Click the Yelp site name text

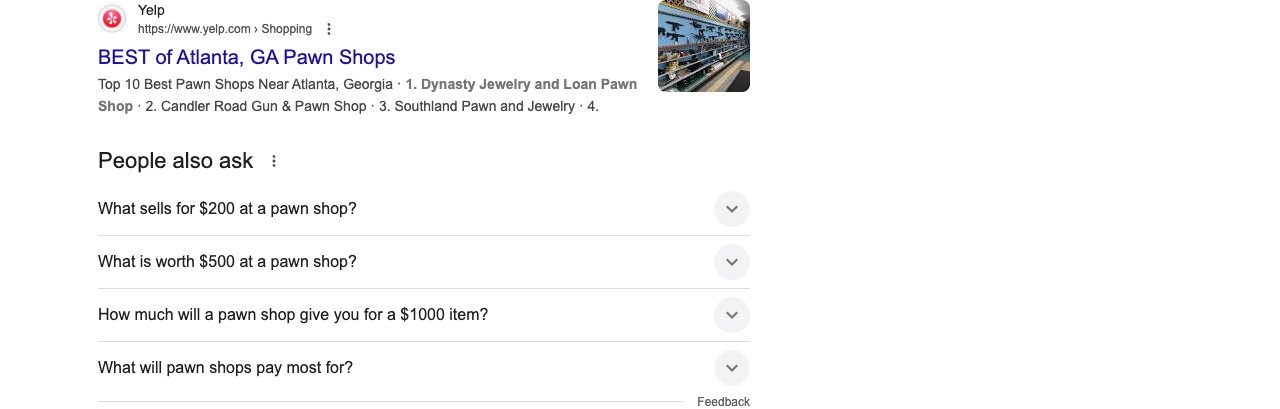tap(151, 10)
